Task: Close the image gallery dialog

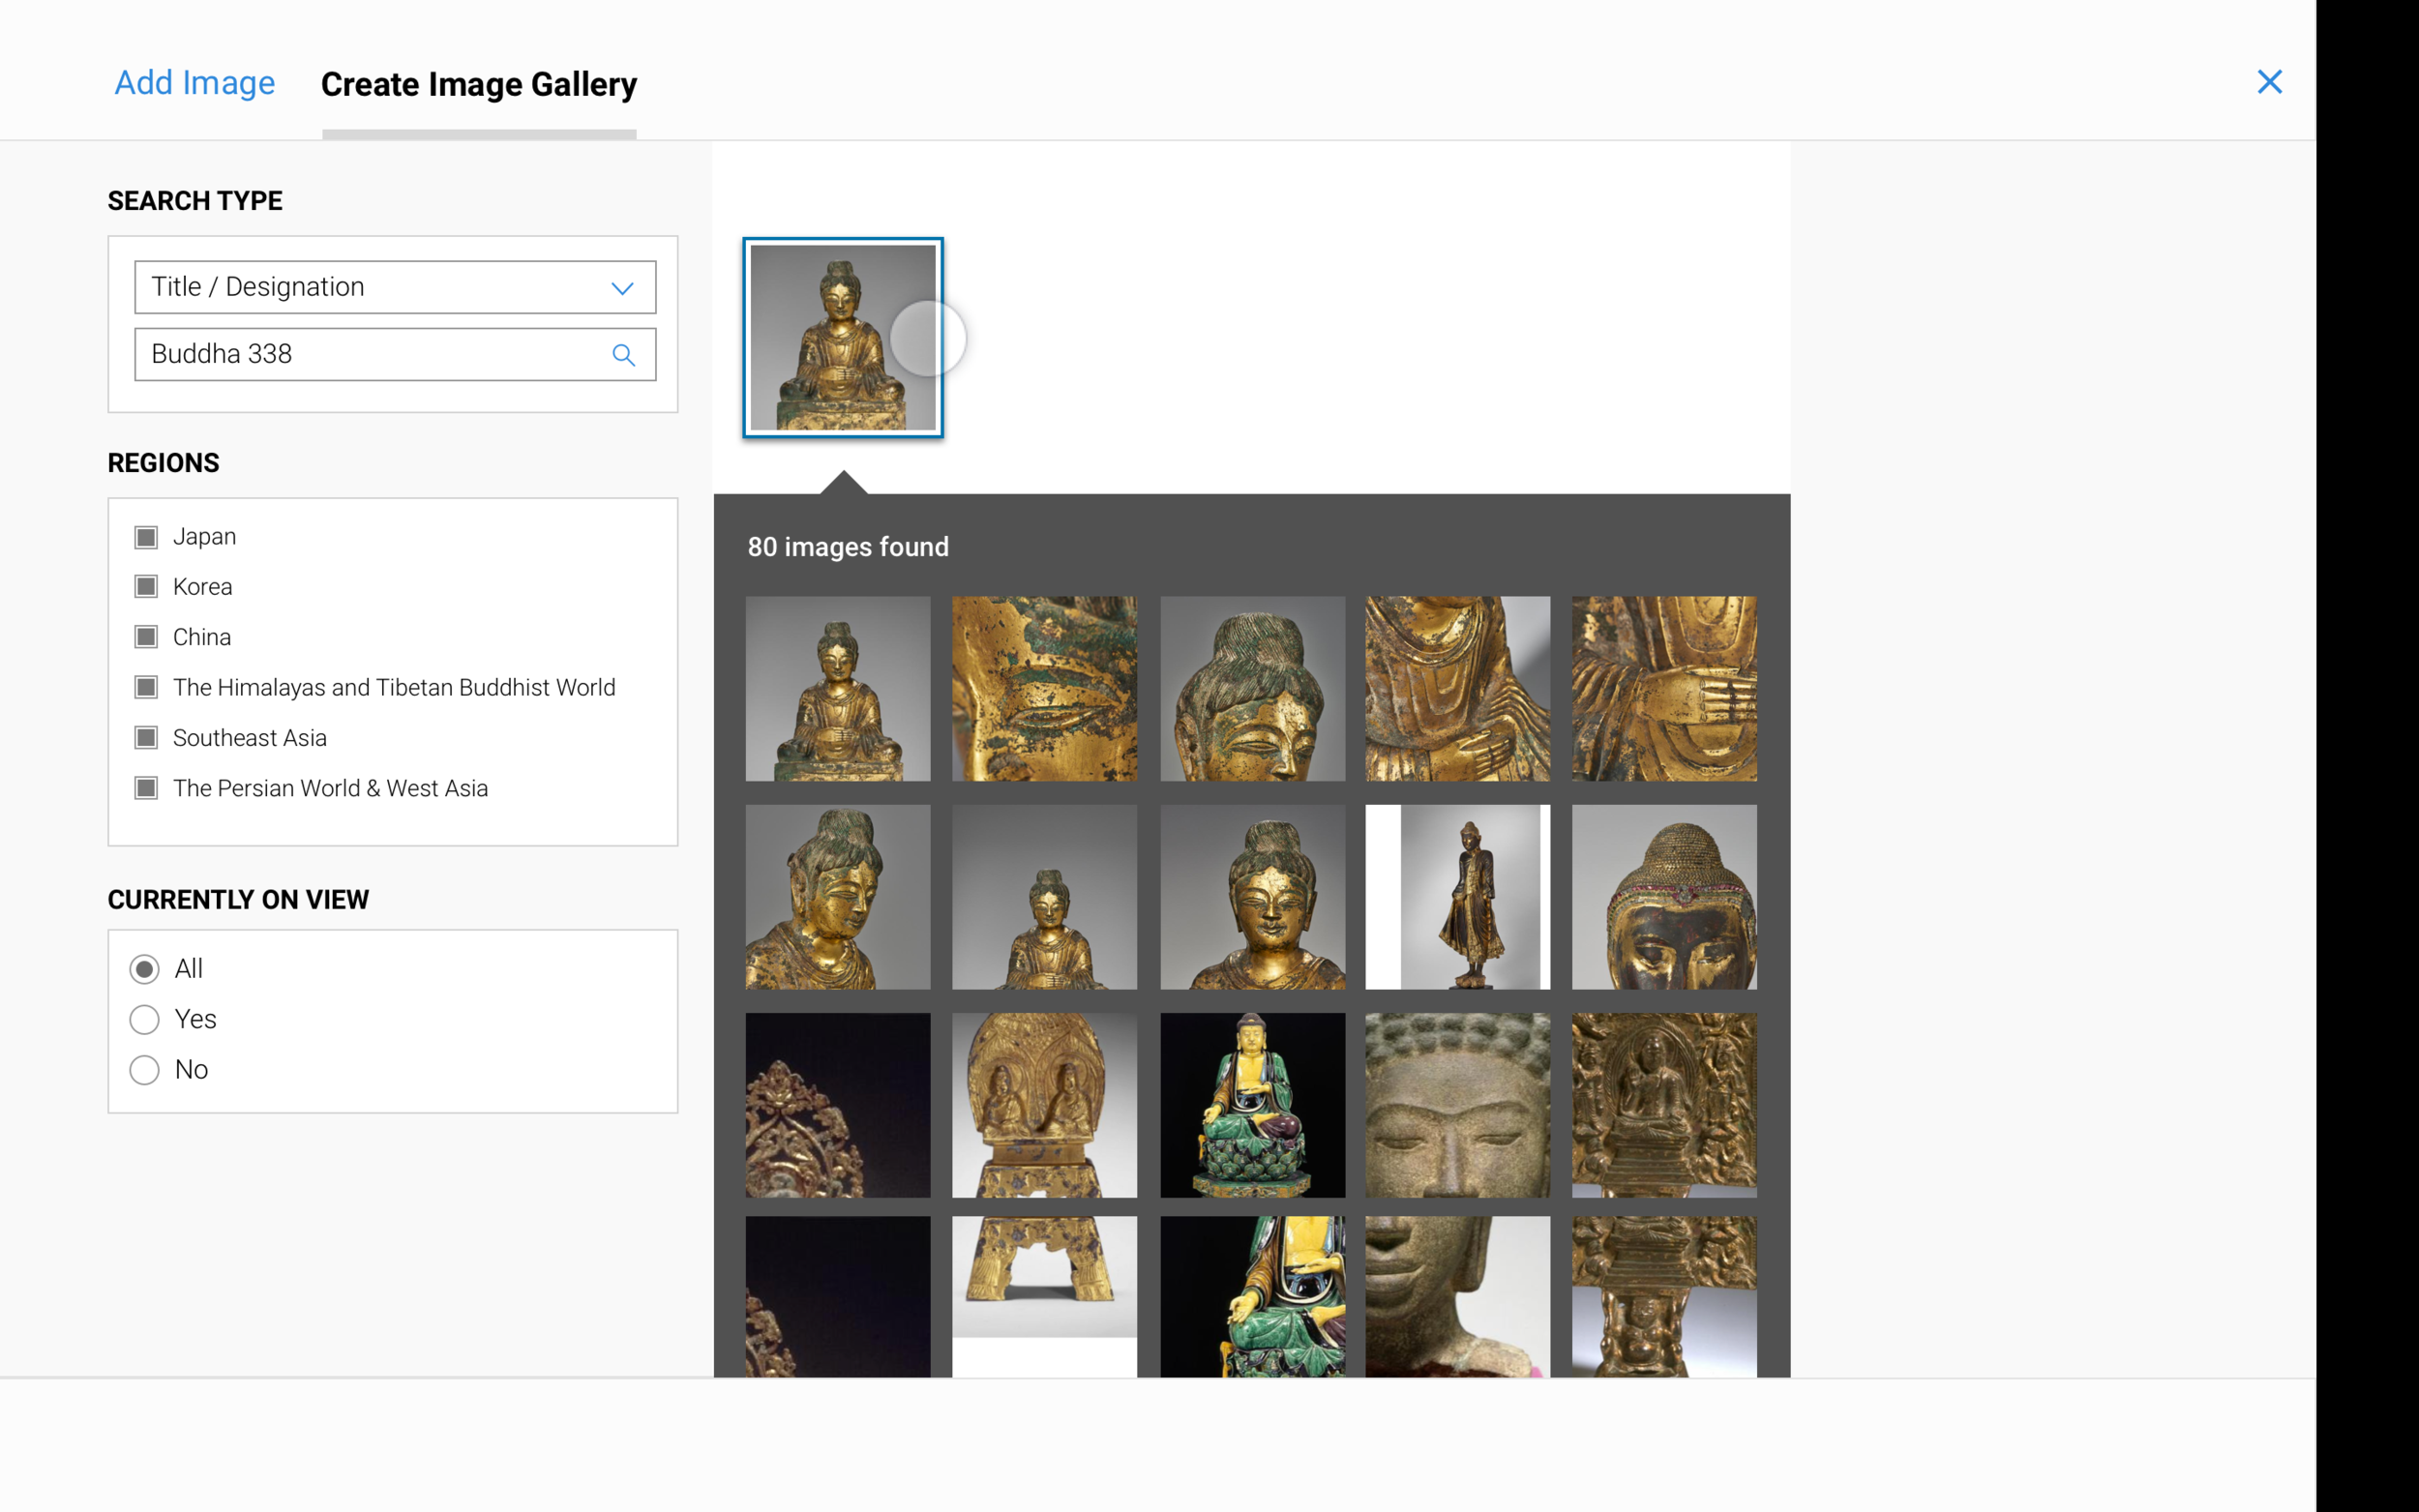Action: [2270, 82]
